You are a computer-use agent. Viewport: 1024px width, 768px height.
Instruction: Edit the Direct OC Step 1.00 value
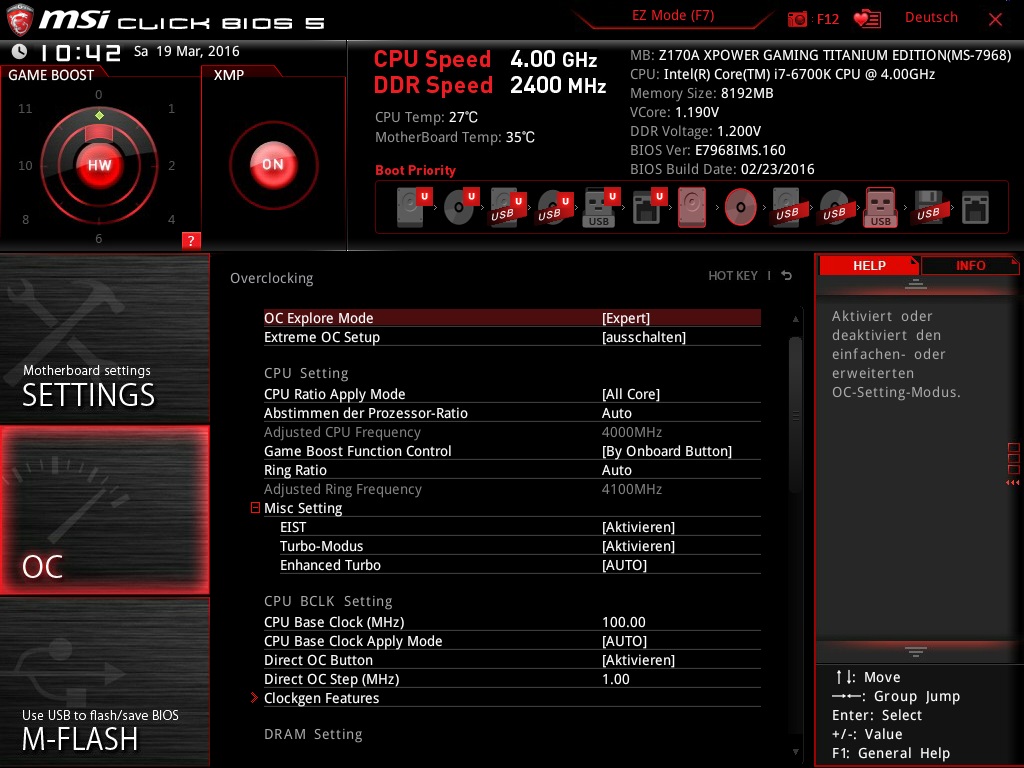point(512,679)
